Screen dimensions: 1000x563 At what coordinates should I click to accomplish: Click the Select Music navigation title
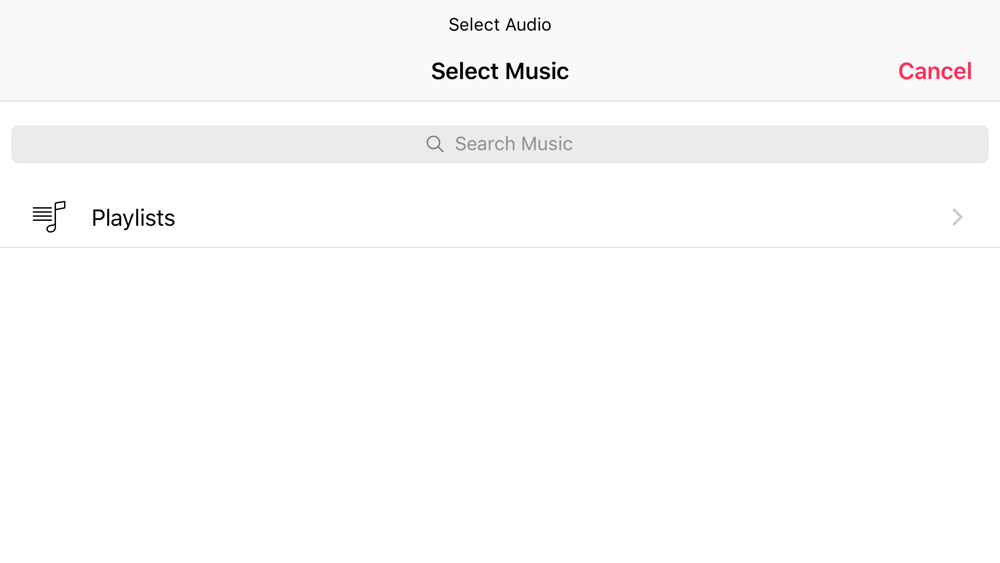(500, 71)
